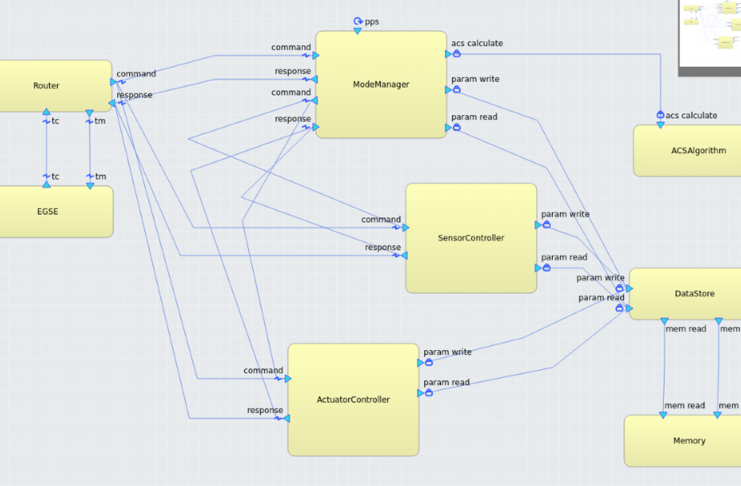The width and height of the screenshot is (741, 486).
Task: Click the param read port on ActuatorController
Action: point(428,392)
